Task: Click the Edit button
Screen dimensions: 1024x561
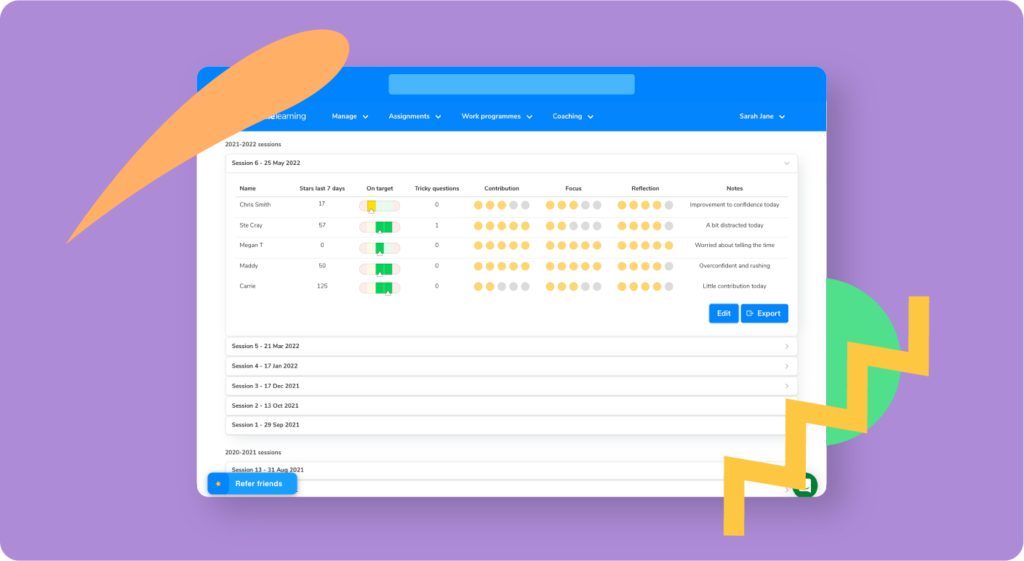Action: [723, 314]
